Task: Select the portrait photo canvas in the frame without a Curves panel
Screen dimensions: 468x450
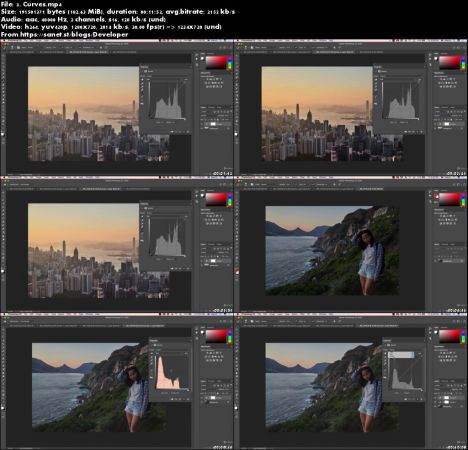Action: pos(332,250)
